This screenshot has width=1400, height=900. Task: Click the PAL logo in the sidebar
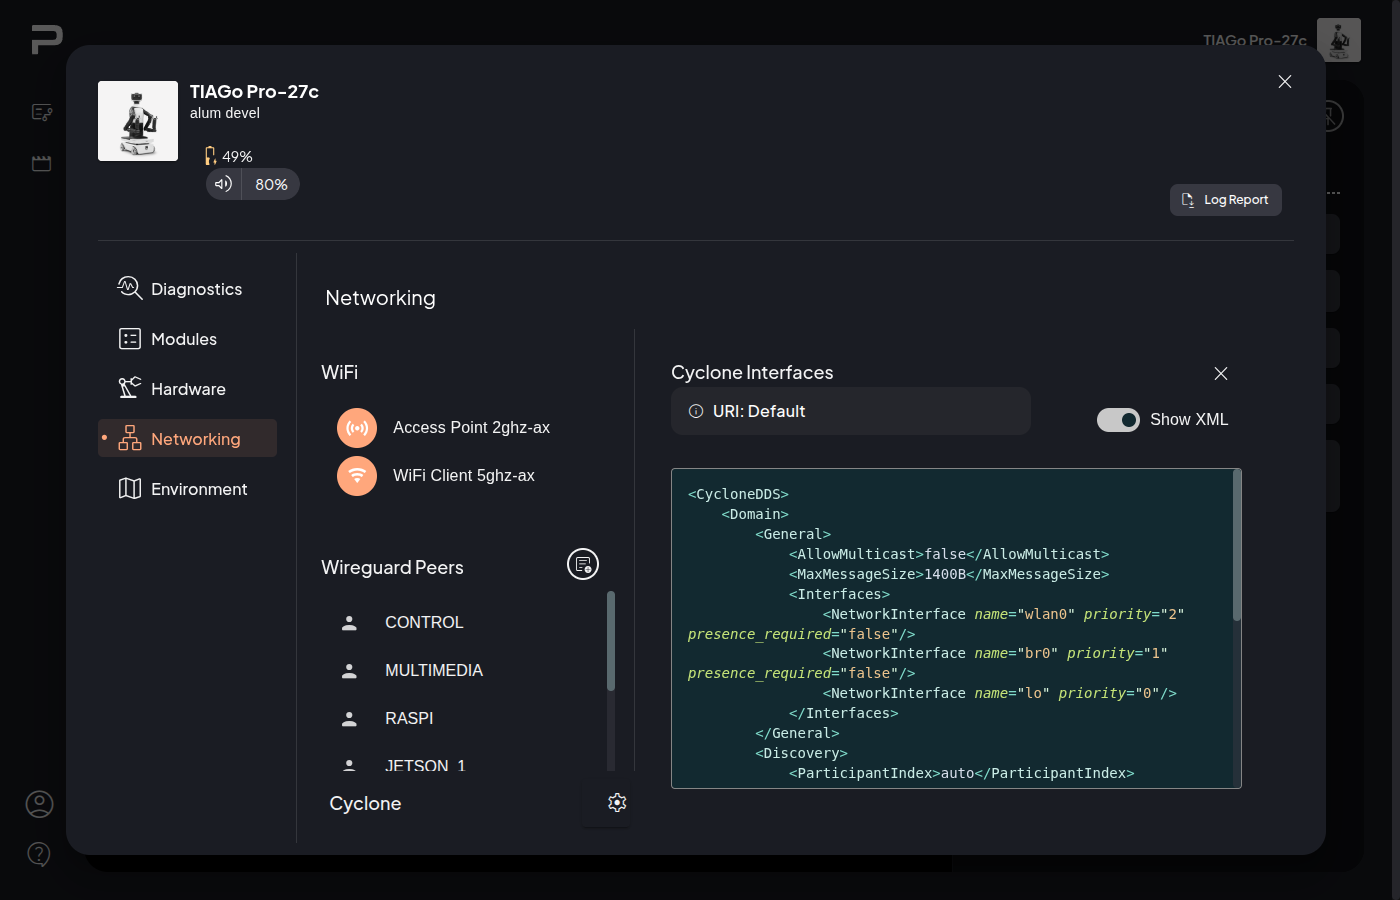[46, 39]
